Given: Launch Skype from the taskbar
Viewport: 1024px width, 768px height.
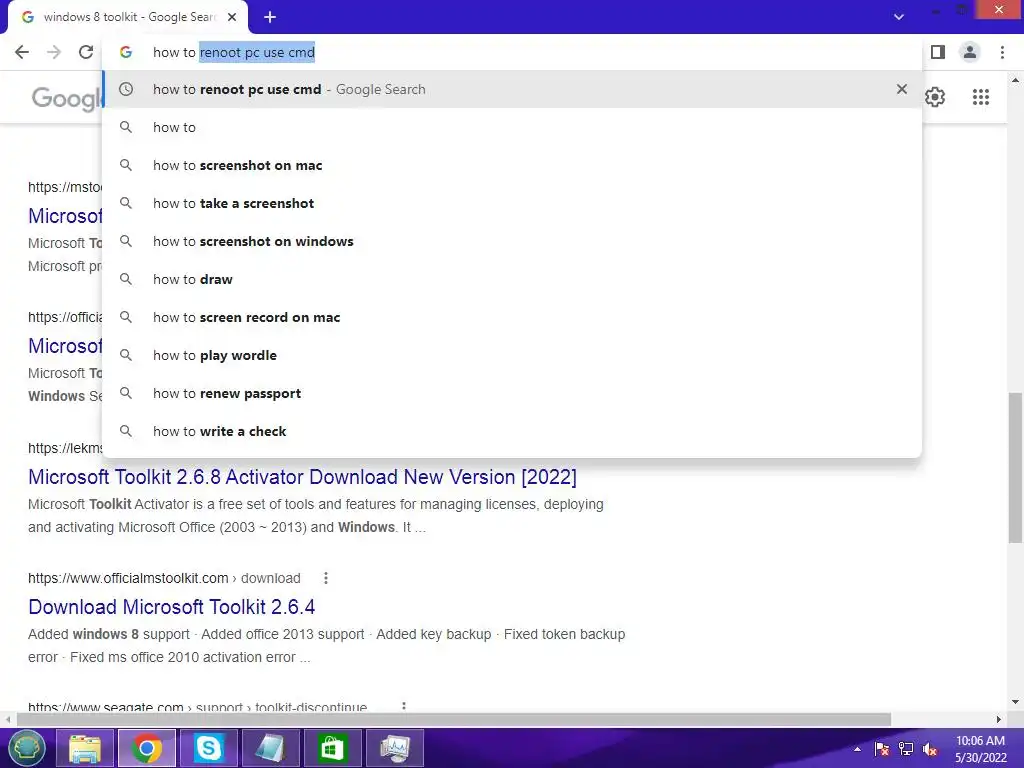Looking at the screenshot, I should click(208, 748).
